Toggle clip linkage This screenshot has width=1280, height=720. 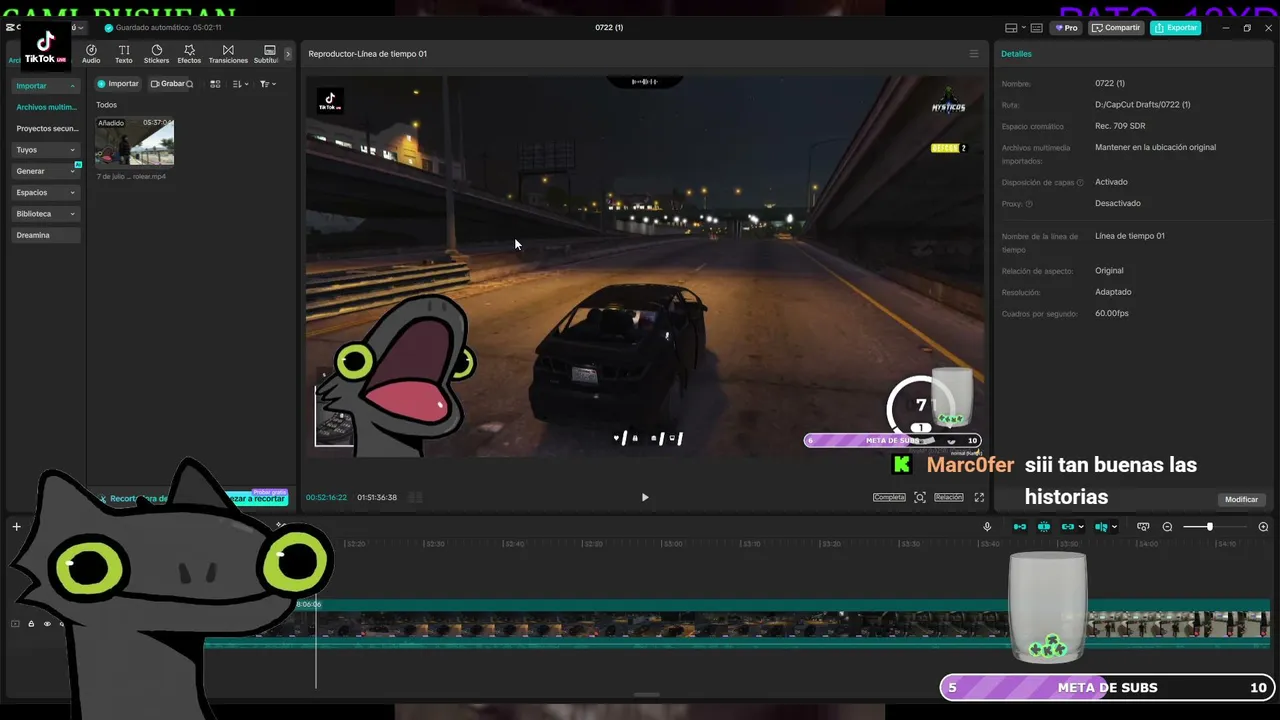(x=1068, y=527)
